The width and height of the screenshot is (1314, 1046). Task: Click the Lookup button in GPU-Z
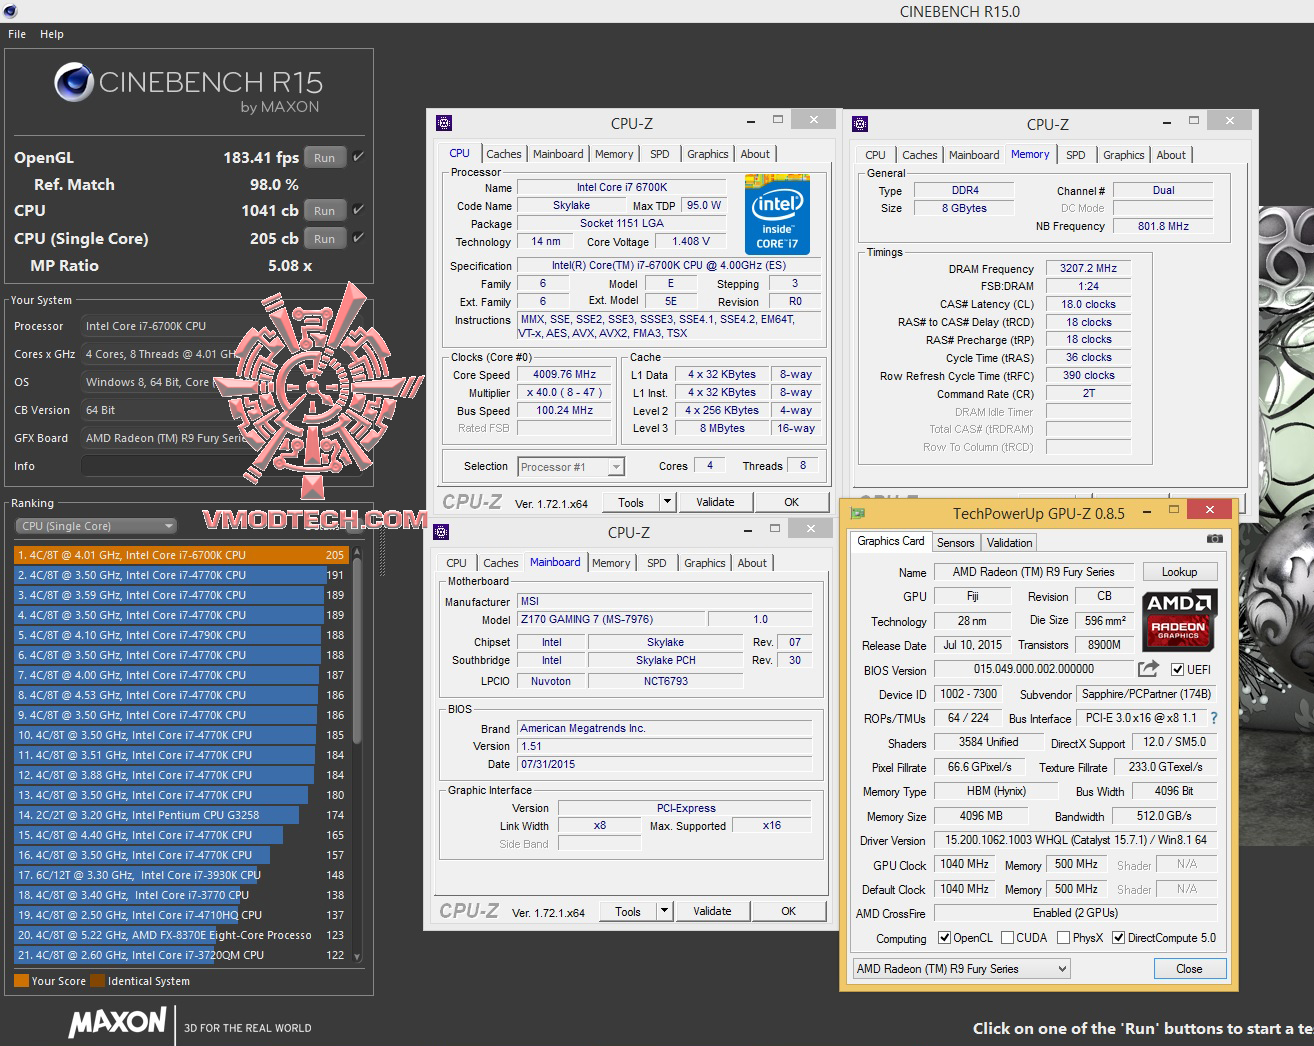(1180, 572)
